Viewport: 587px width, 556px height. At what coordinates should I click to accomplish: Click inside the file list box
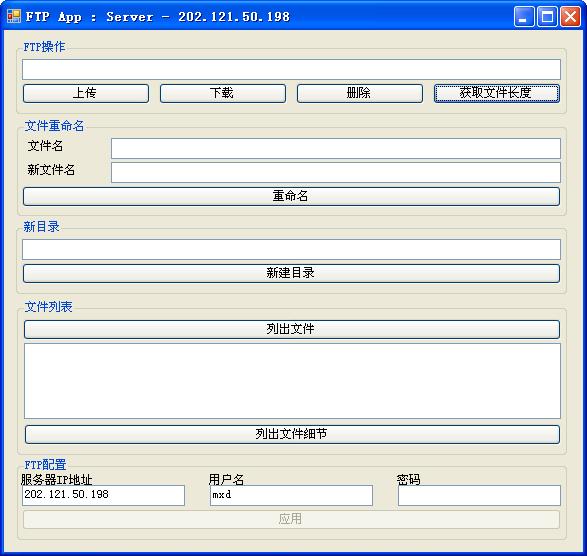point(292,381)
